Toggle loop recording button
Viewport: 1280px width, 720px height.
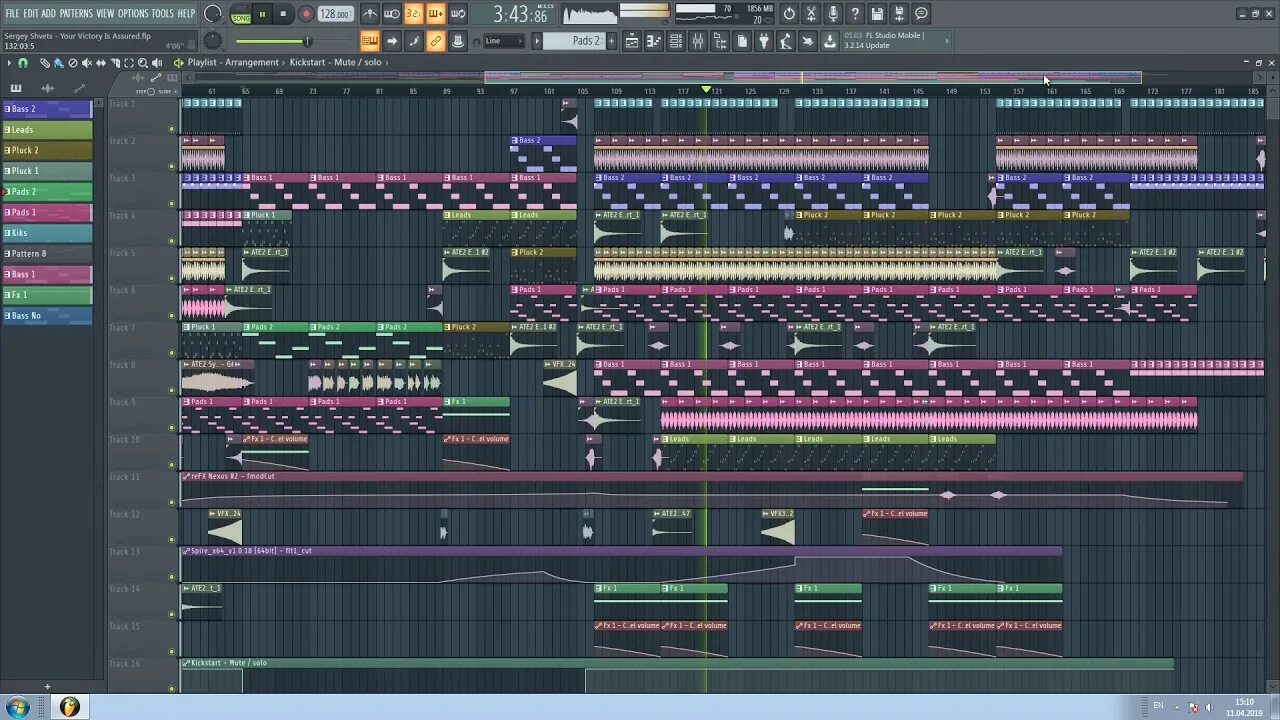[458, 14]
